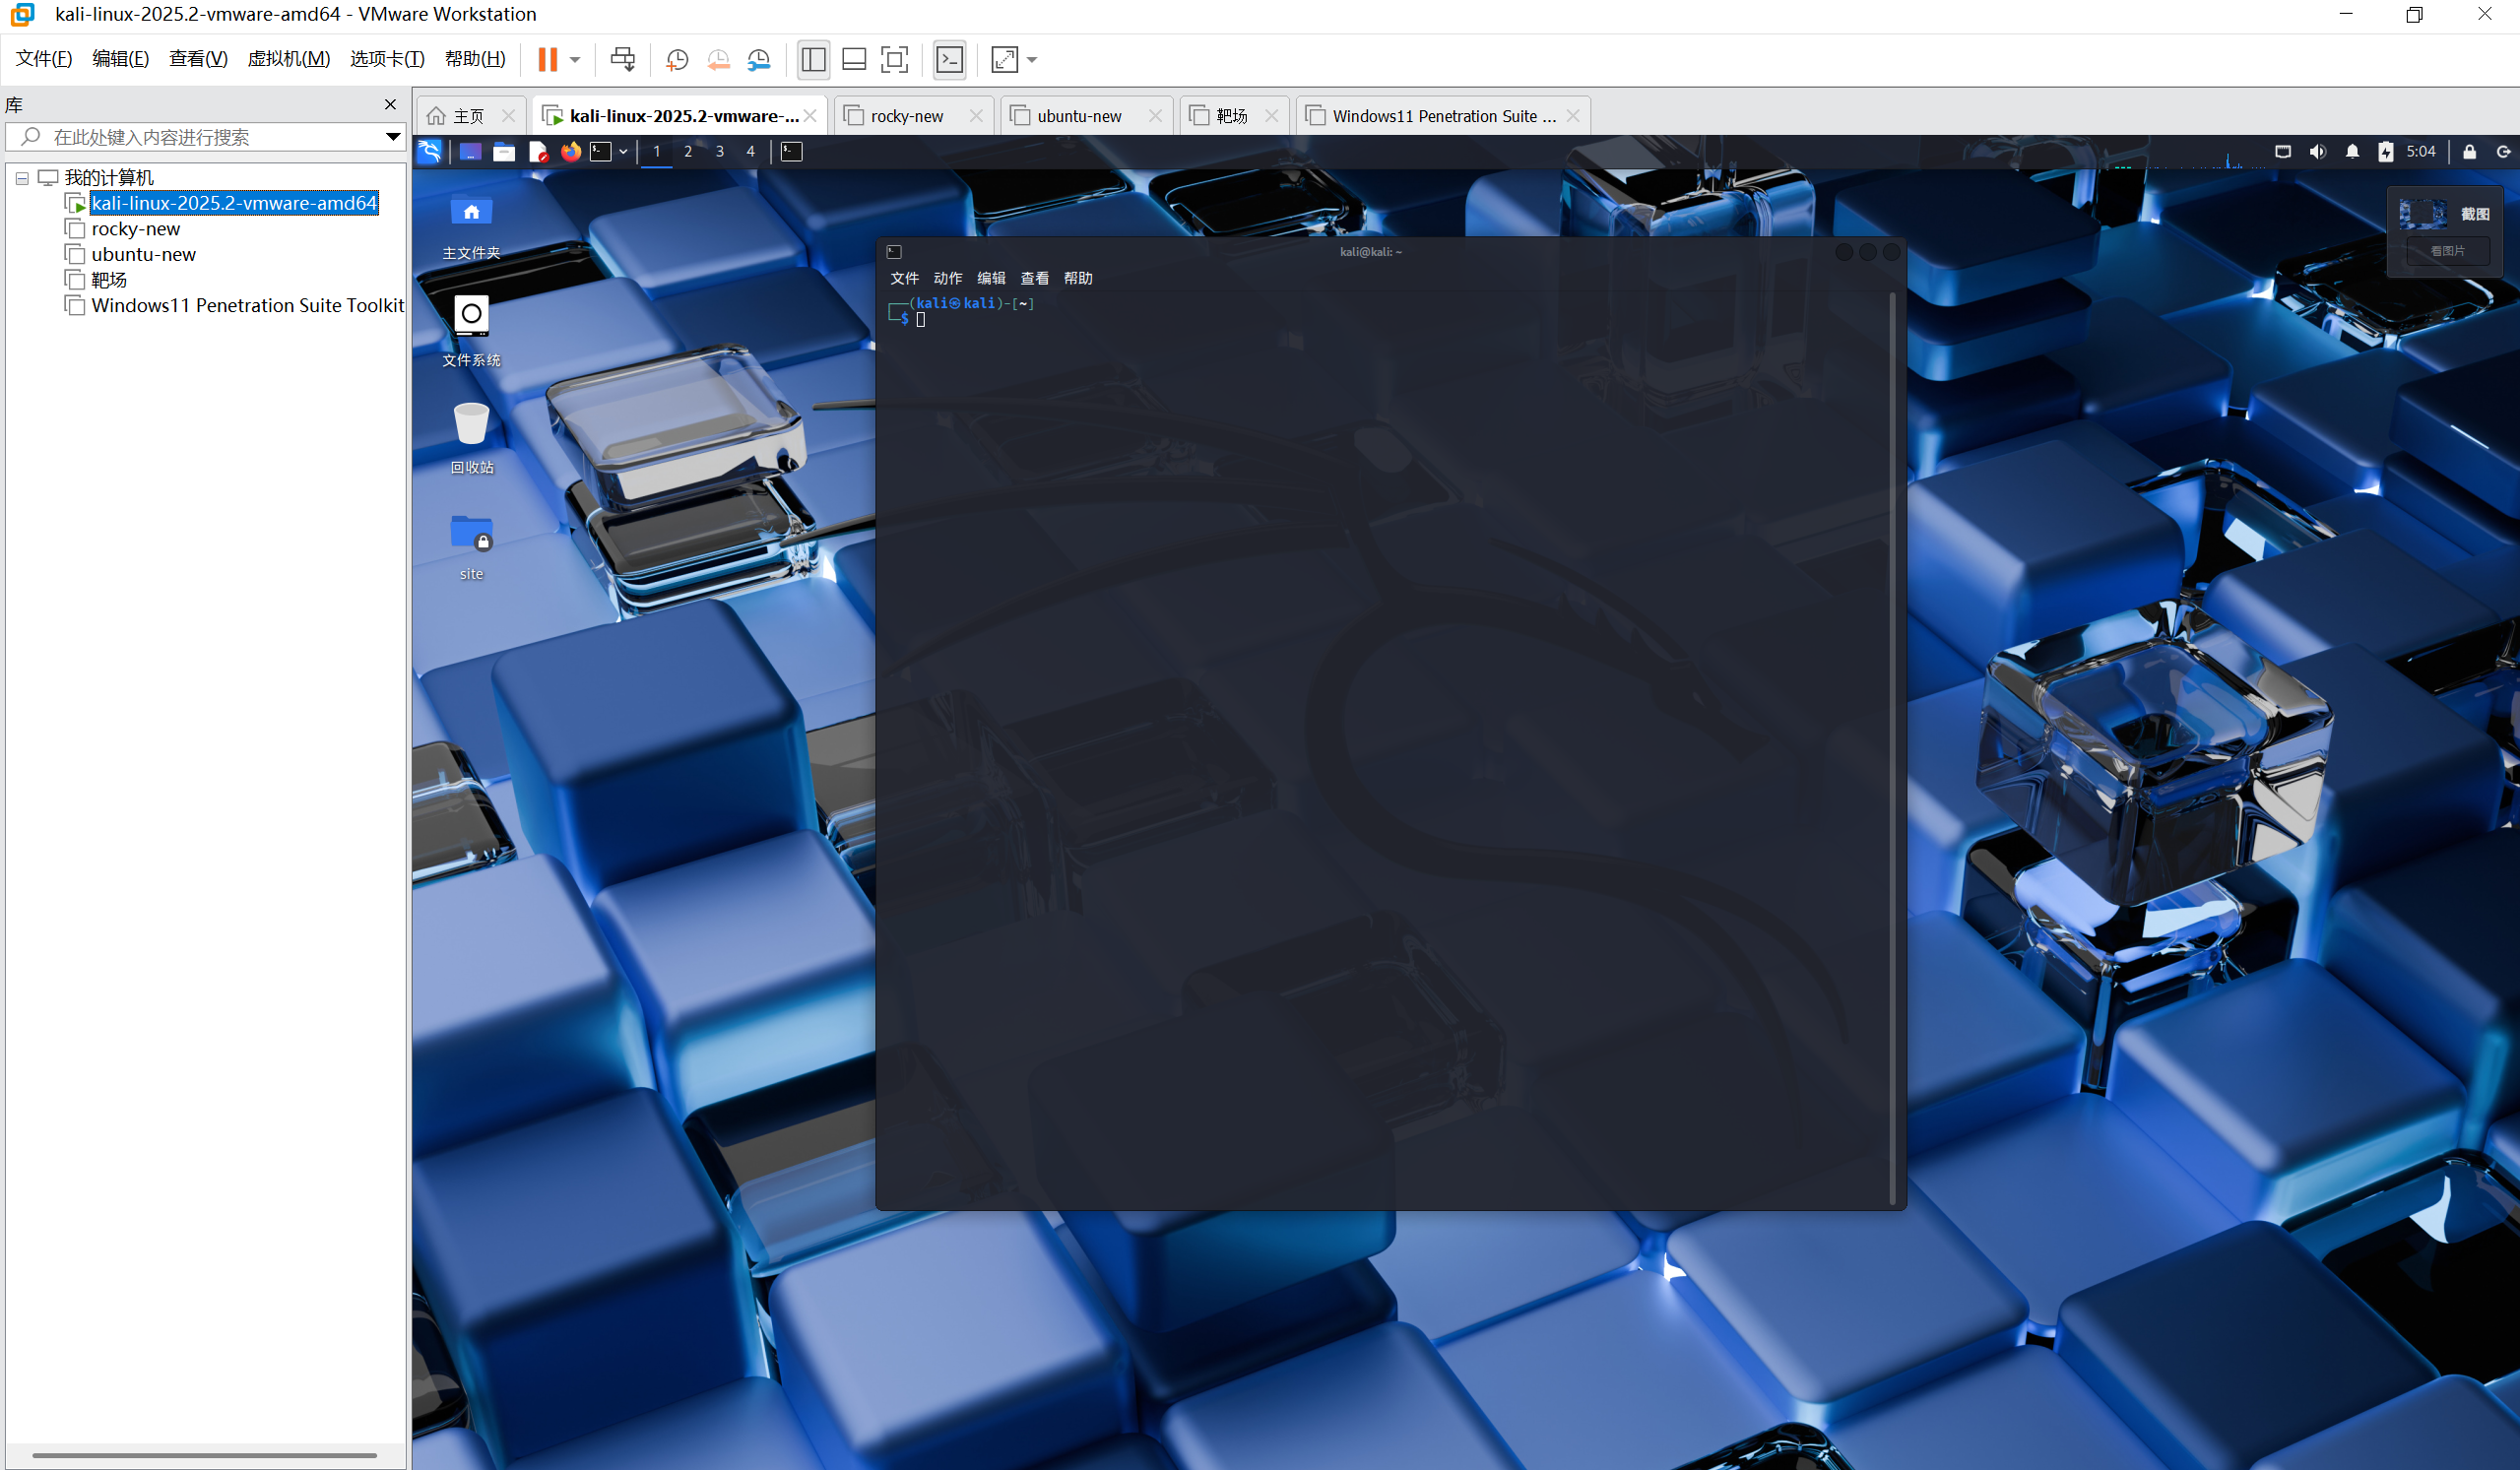Launch terminal emulator from Kali panel

pyautogui.click(x=601, y=152)
